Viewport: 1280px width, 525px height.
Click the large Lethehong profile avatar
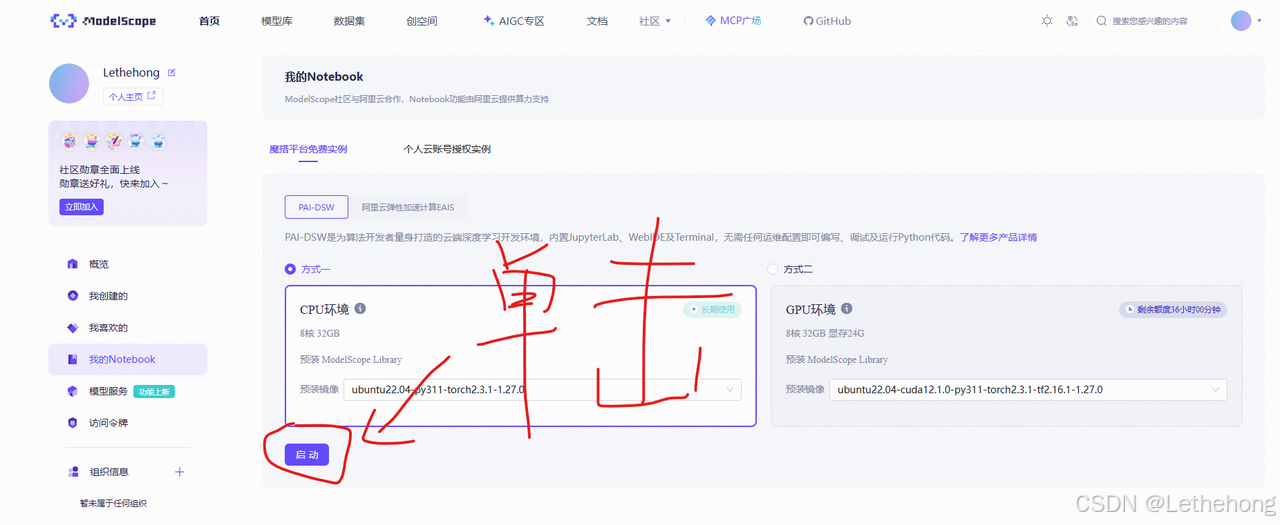click(69, 83)
